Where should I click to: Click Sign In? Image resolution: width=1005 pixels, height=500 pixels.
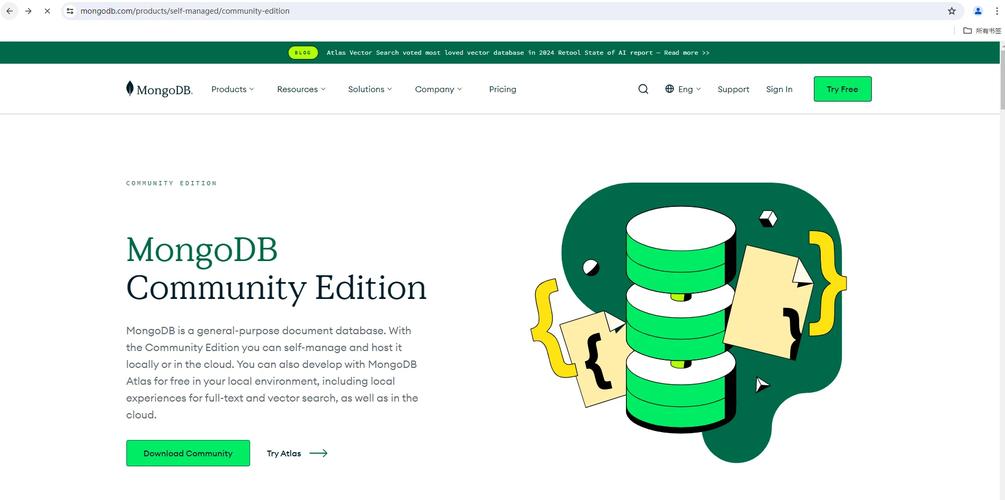click(x=779, y=89)
